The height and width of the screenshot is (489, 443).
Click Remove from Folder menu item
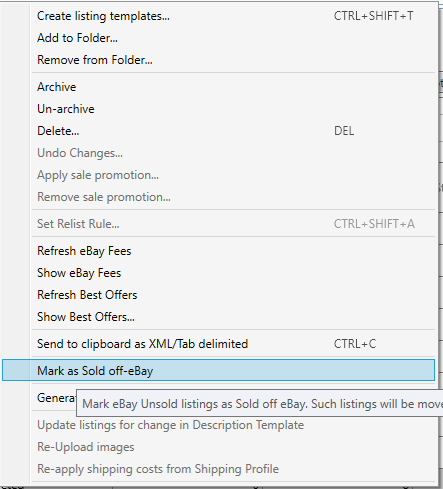[218, 60]
